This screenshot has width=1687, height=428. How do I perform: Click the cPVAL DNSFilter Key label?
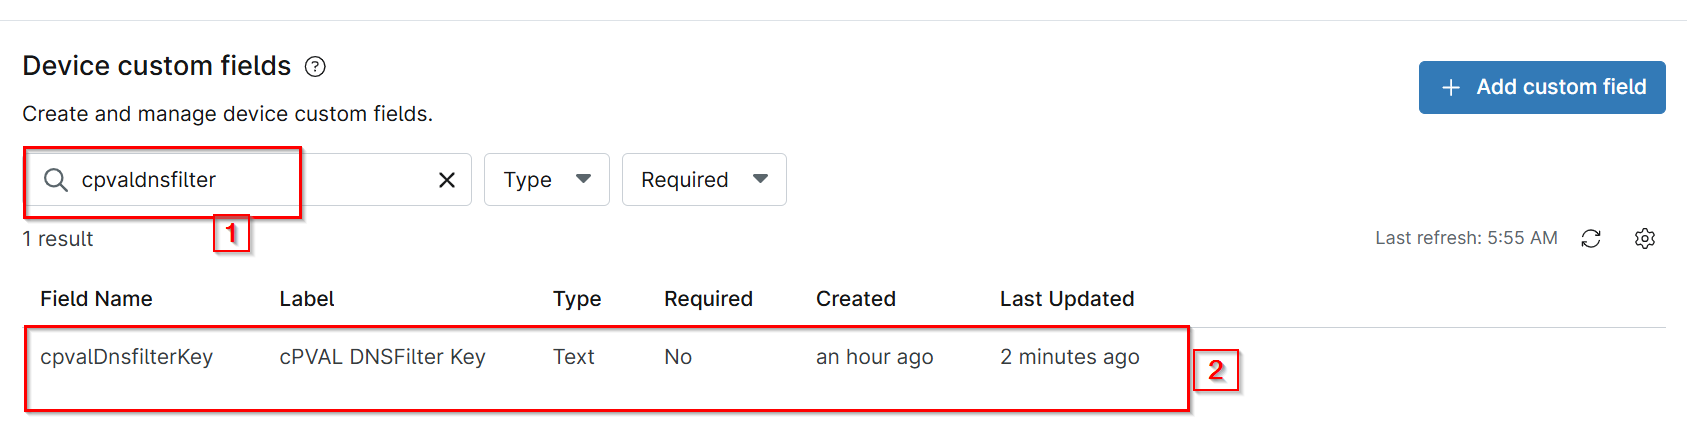pyautogui.click(x=382, y=357)
